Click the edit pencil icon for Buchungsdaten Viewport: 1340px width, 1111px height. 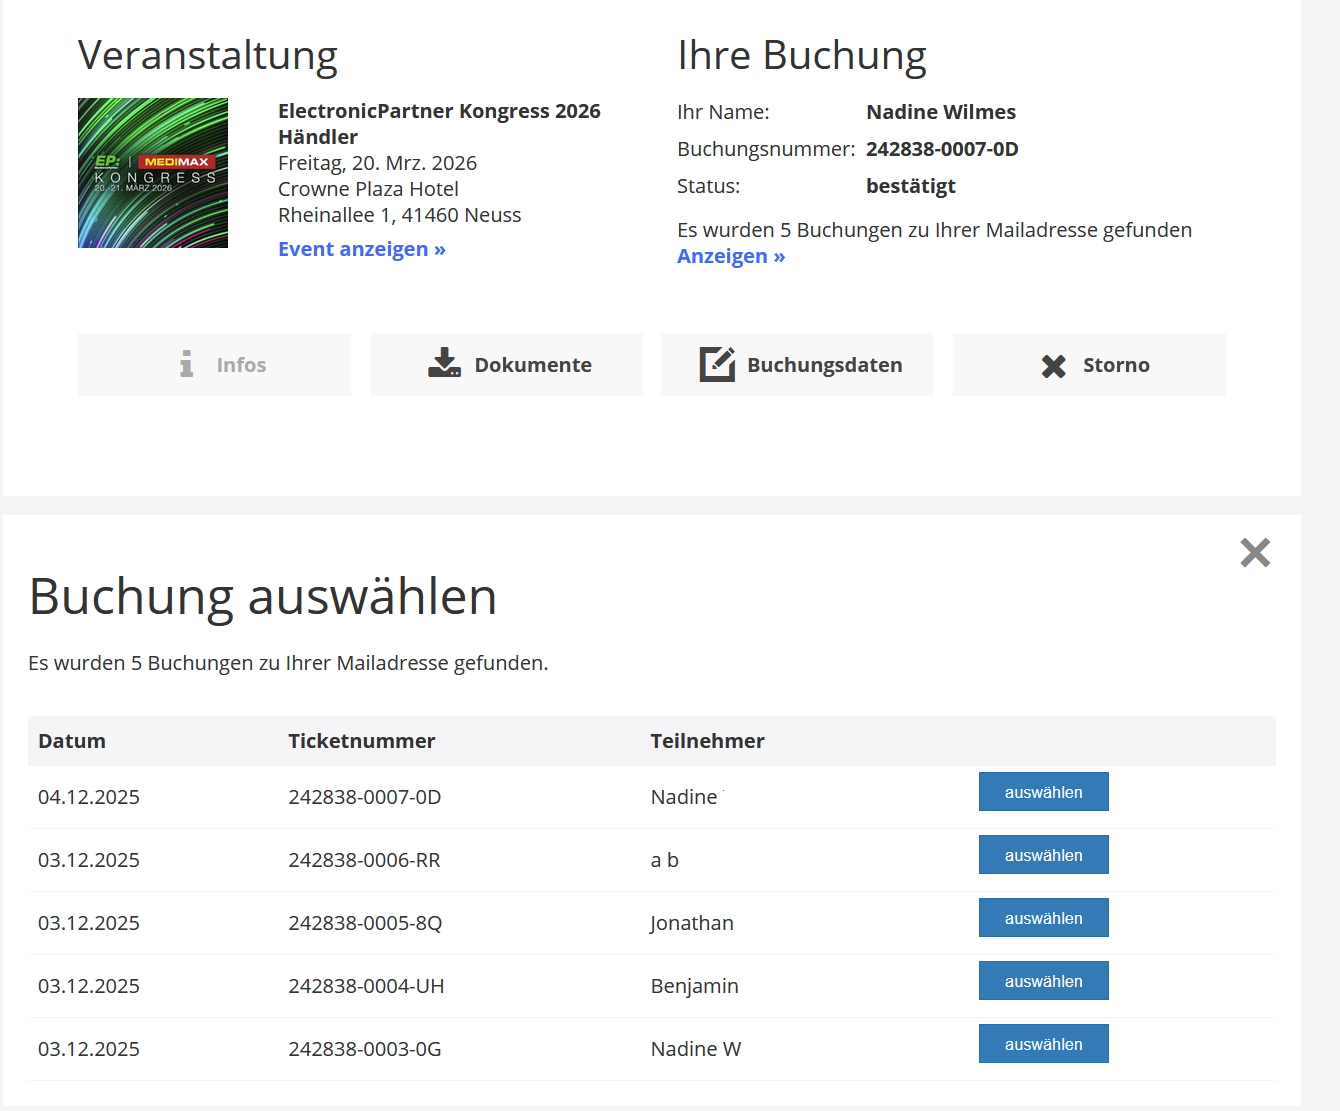(717, 364)
